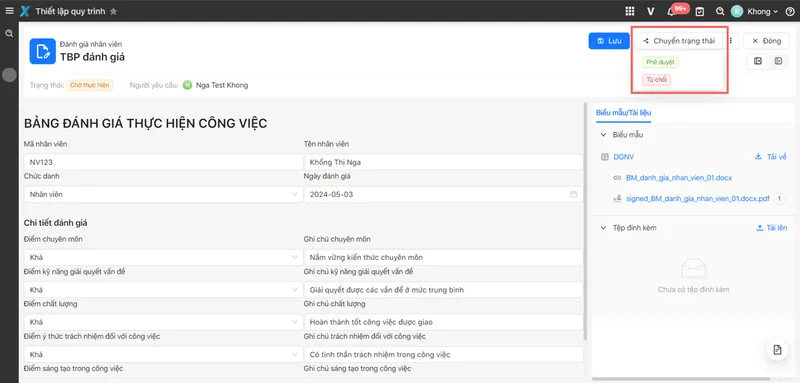This screenshot has height=383, width=800.
Task: Open the tasks clipboard icon
Action: [700, 11]
